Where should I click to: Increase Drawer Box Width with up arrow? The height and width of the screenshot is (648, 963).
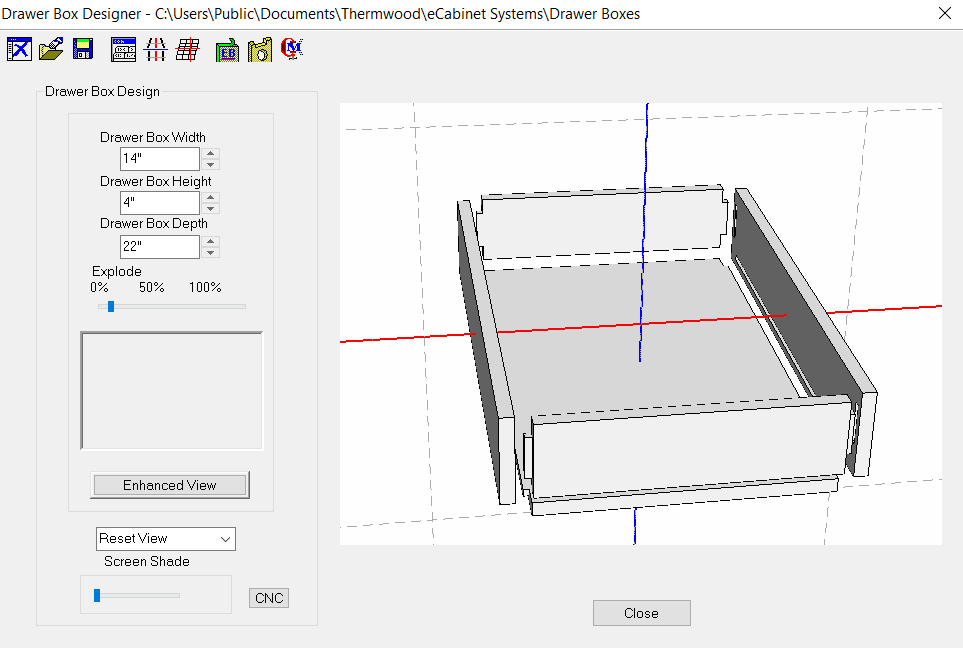pos(211,154)
